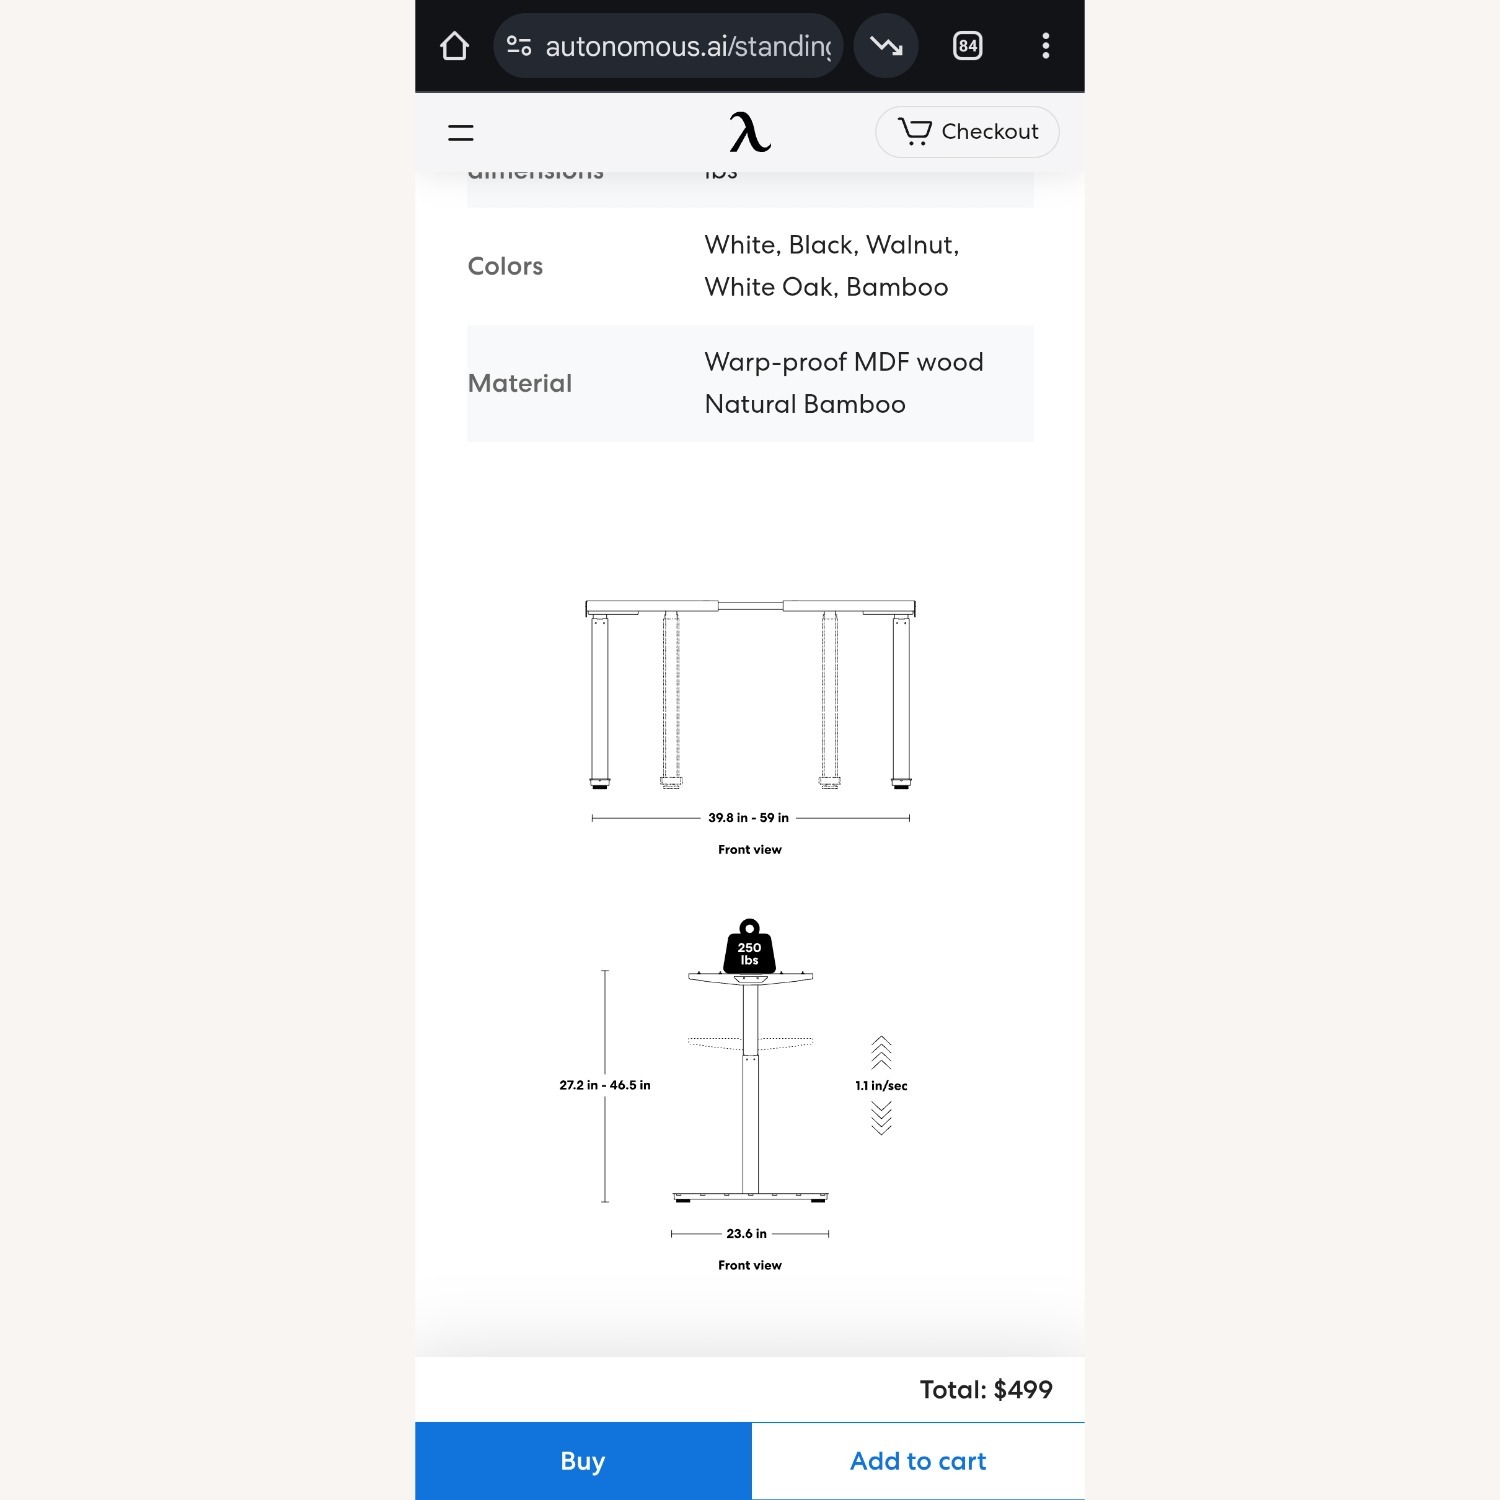Tap the Autonomous lambda logo
This screenshot has width=1500, height=1500.
[x=749, y=132]
